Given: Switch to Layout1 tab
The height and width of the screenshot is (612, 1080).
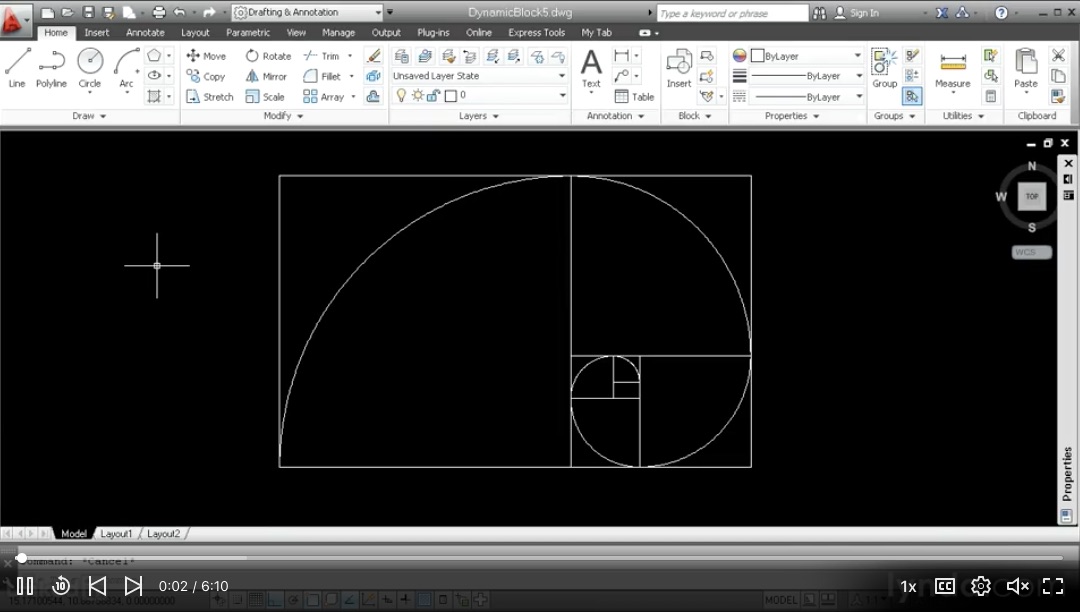Looking at the screenshot, I should click(116, 534).
